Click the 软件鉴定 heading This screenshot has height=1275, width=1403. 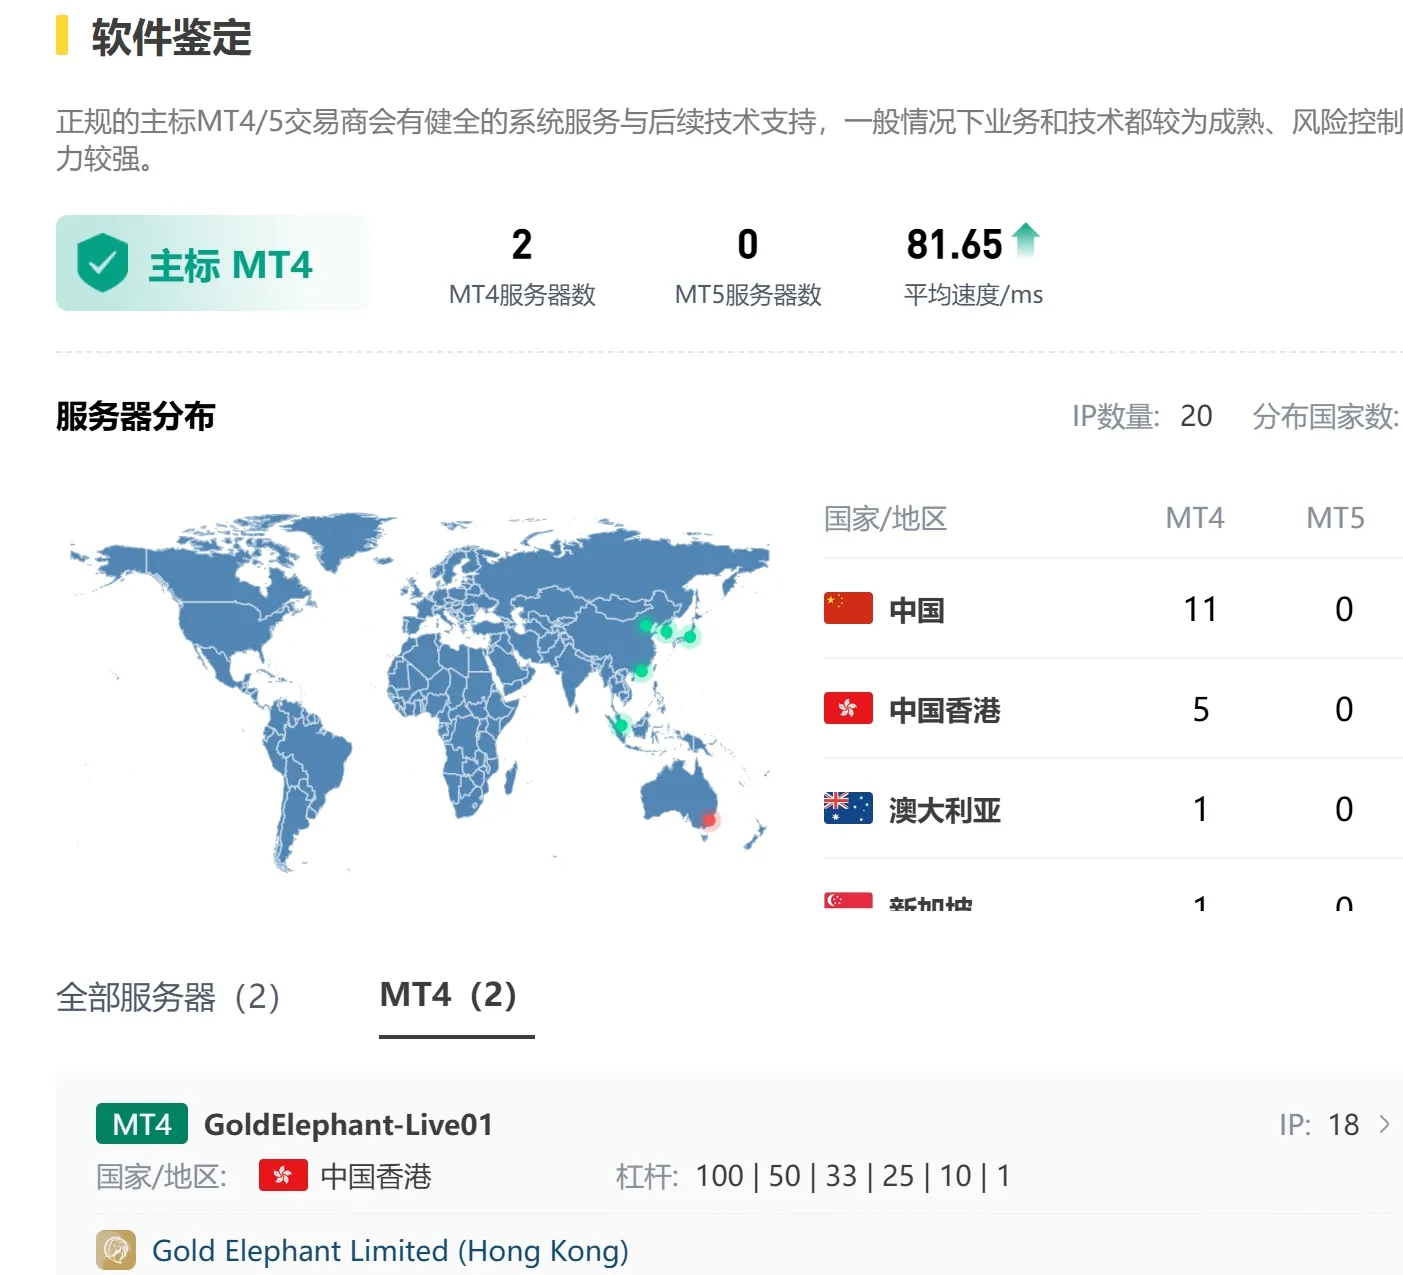click(x=171, y=36)
